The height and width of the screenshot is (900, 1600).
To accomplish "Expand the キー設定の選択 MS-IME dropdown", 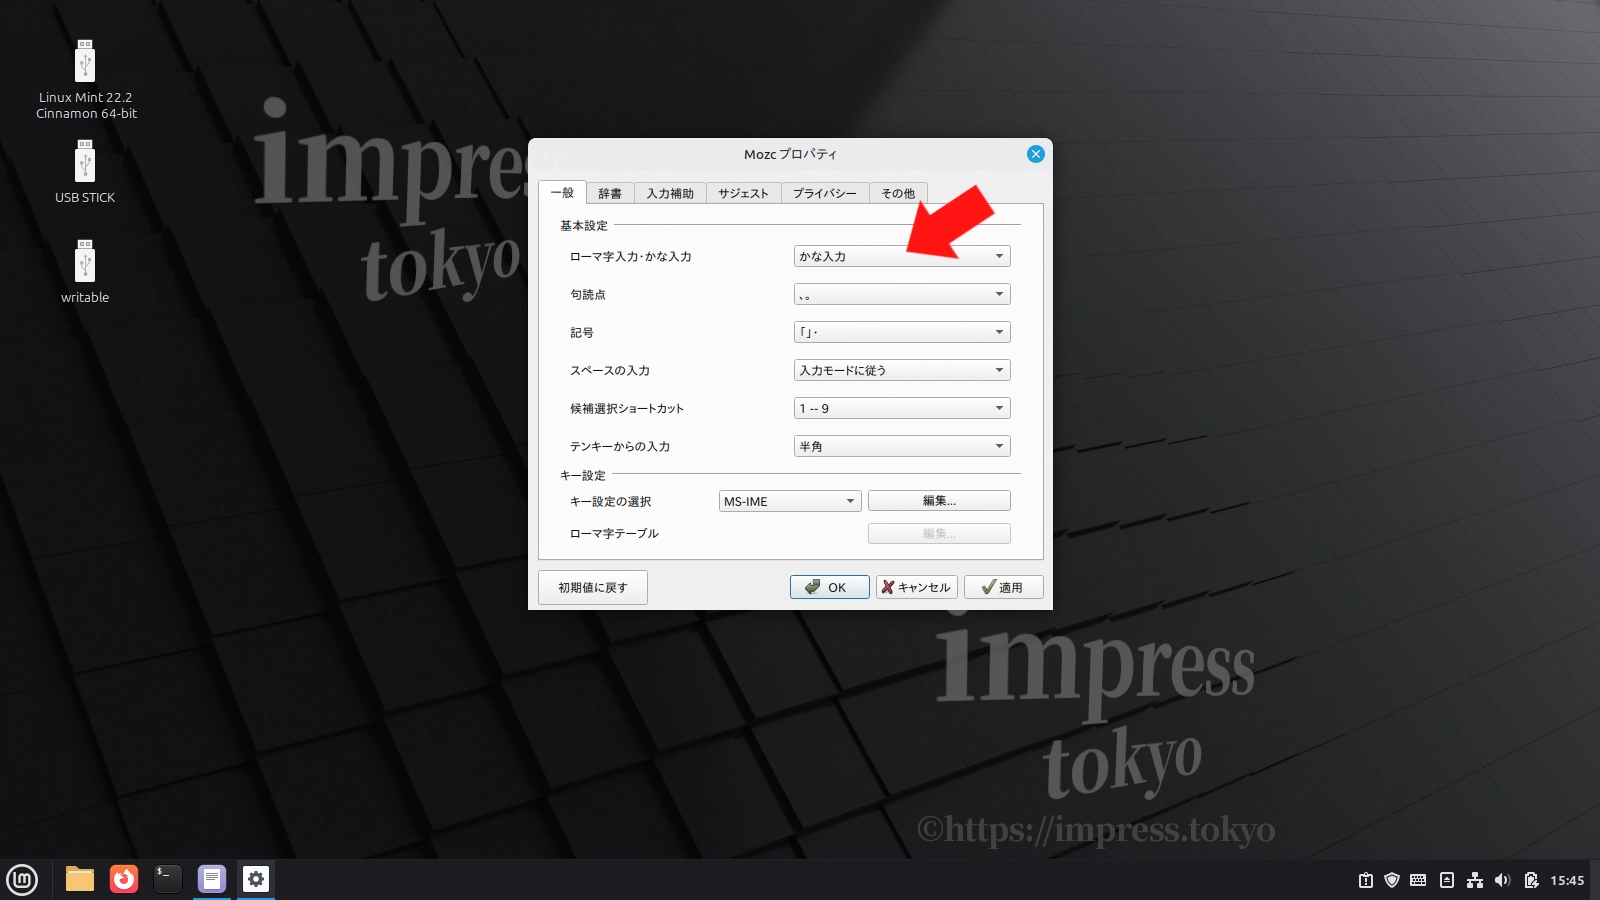I will tap(790, 501).
